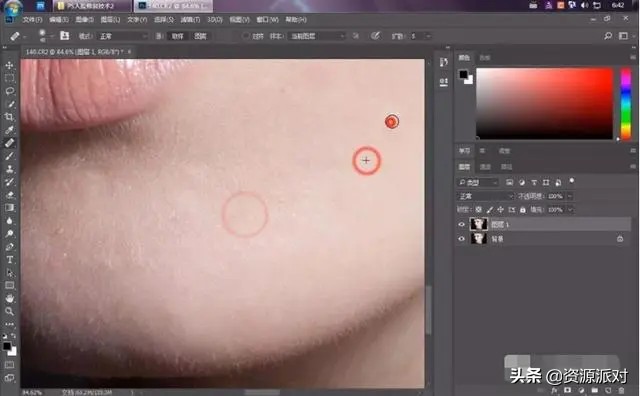
Task: Pick a color in the color field
Action: coord(544,104)
